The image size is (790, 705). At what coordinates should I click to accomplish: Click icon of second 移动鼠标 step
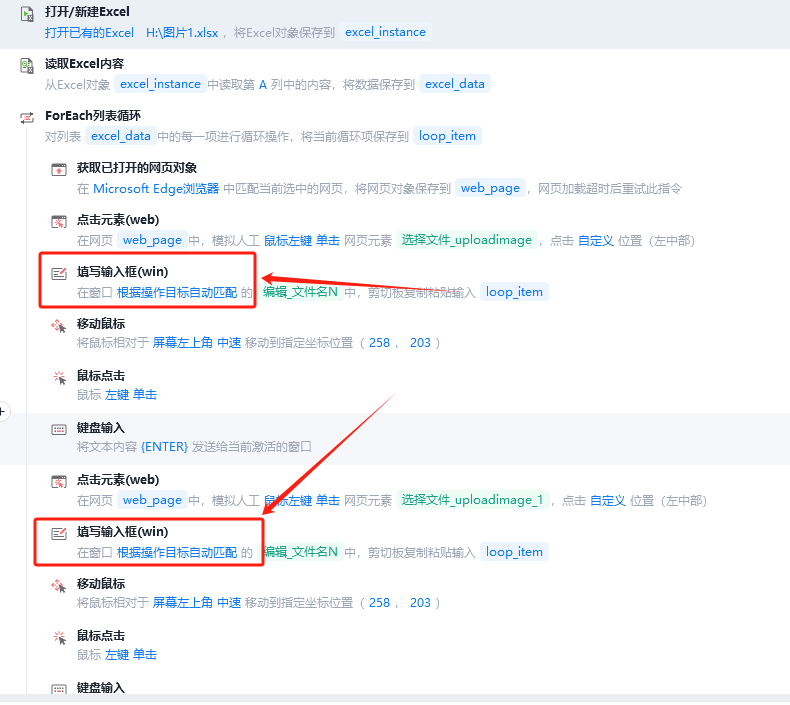click(x=59, y=586)
